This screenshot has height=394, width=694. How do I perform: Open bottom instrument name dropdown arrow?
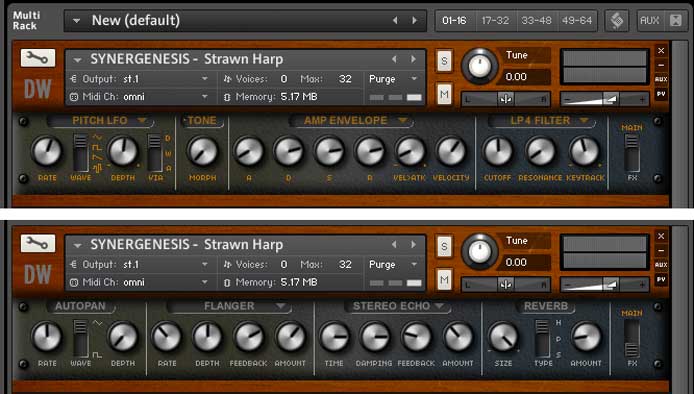(x=77, y=245)
